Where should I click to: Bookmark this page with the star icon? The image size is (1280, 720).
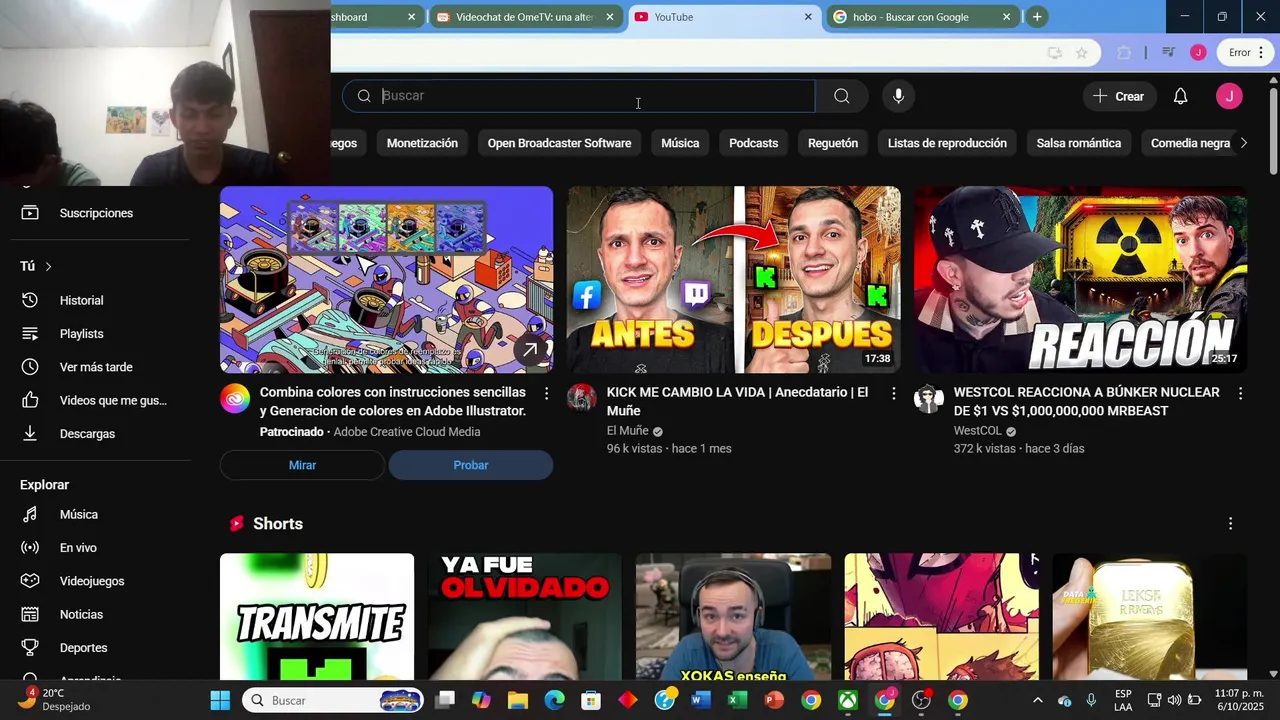click(x=1081, y=52)
